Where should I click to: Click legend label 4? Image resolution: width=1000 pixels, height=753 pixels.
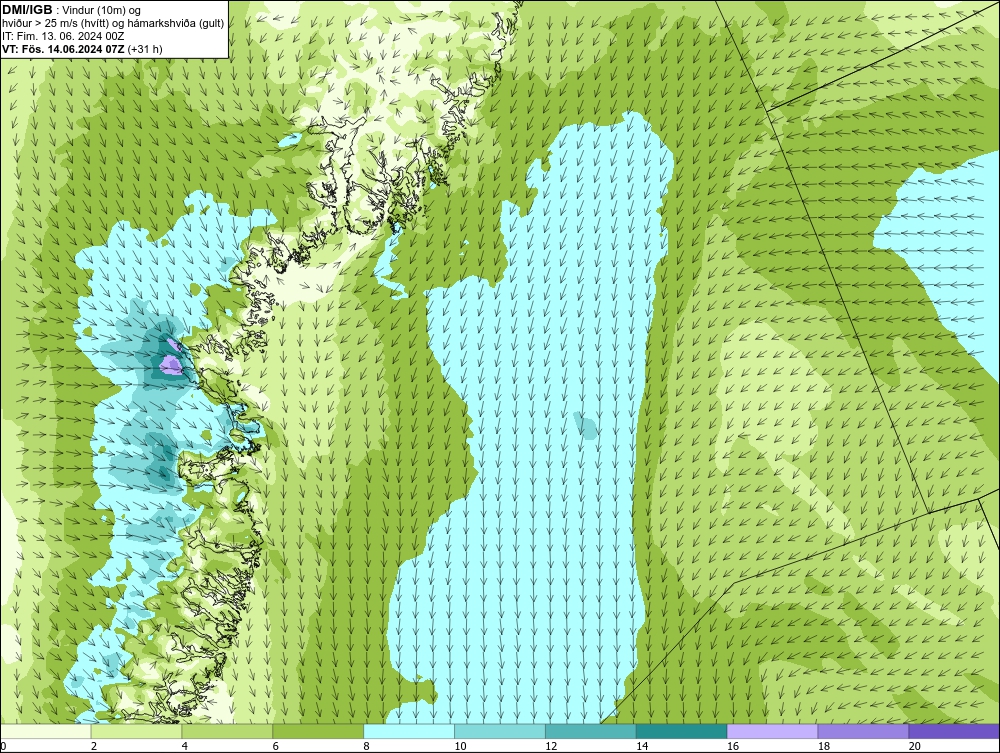click(185, 746)
